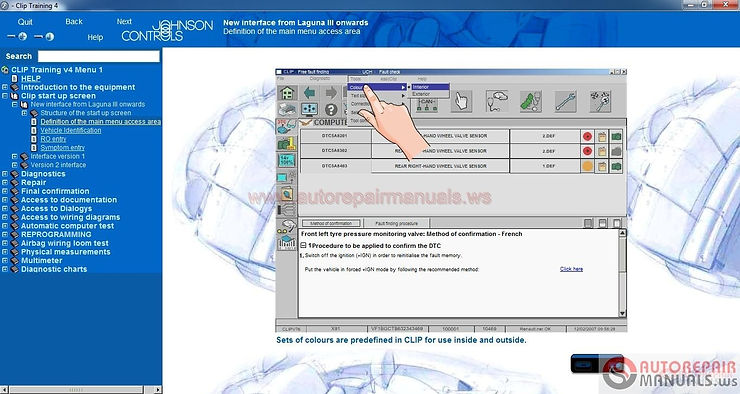The width and height of the screenshot is (740, 394).
Task: Click the monitor screen icon beside the printer
Action: 309,109
